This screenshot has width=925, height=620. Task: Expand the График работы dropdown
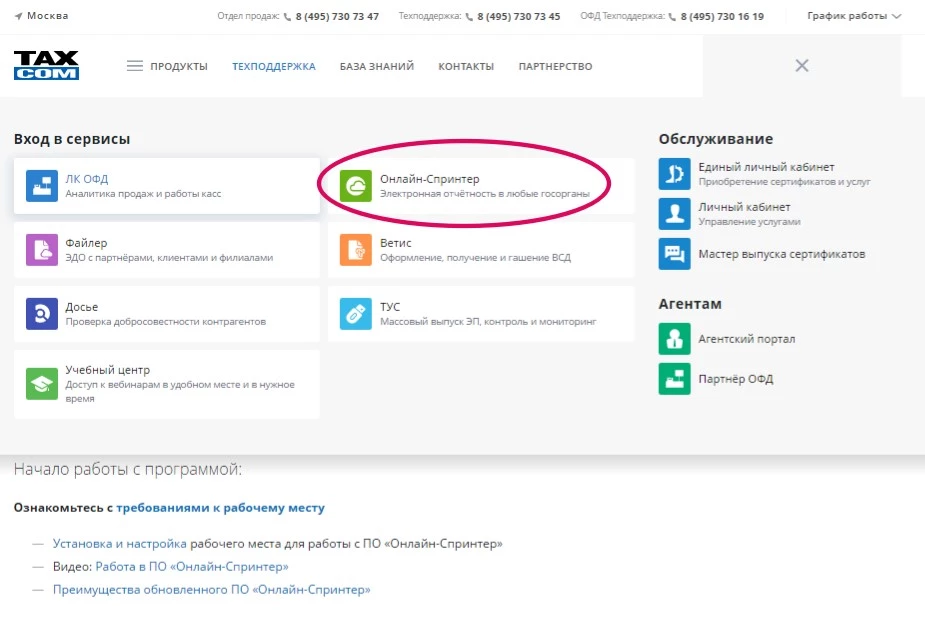pos(854,16)
